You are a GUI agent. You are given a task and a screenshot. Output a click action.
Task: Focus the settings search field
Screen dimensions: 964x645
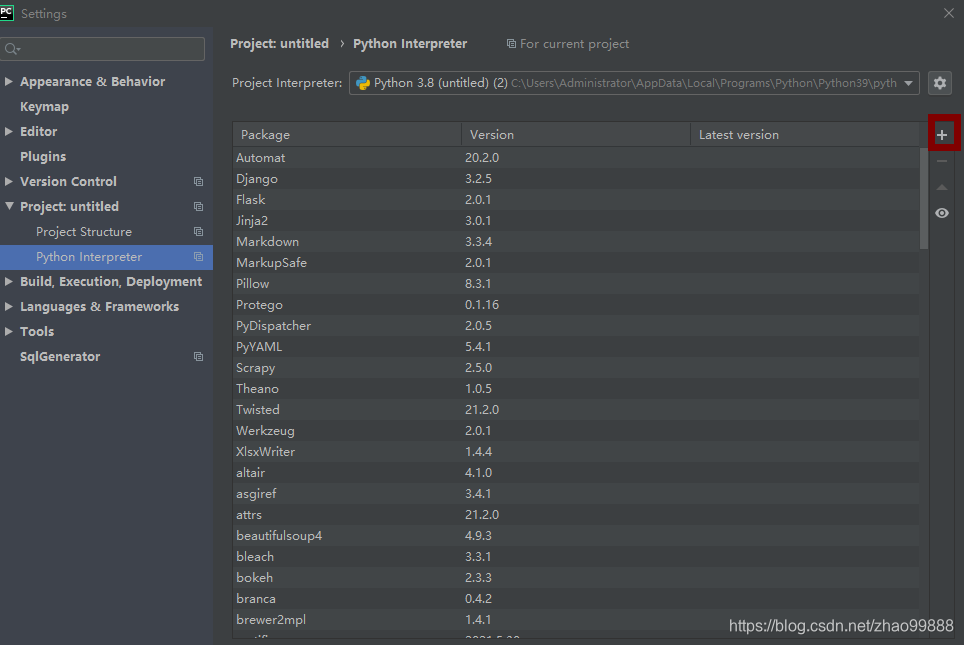[102, 49]
